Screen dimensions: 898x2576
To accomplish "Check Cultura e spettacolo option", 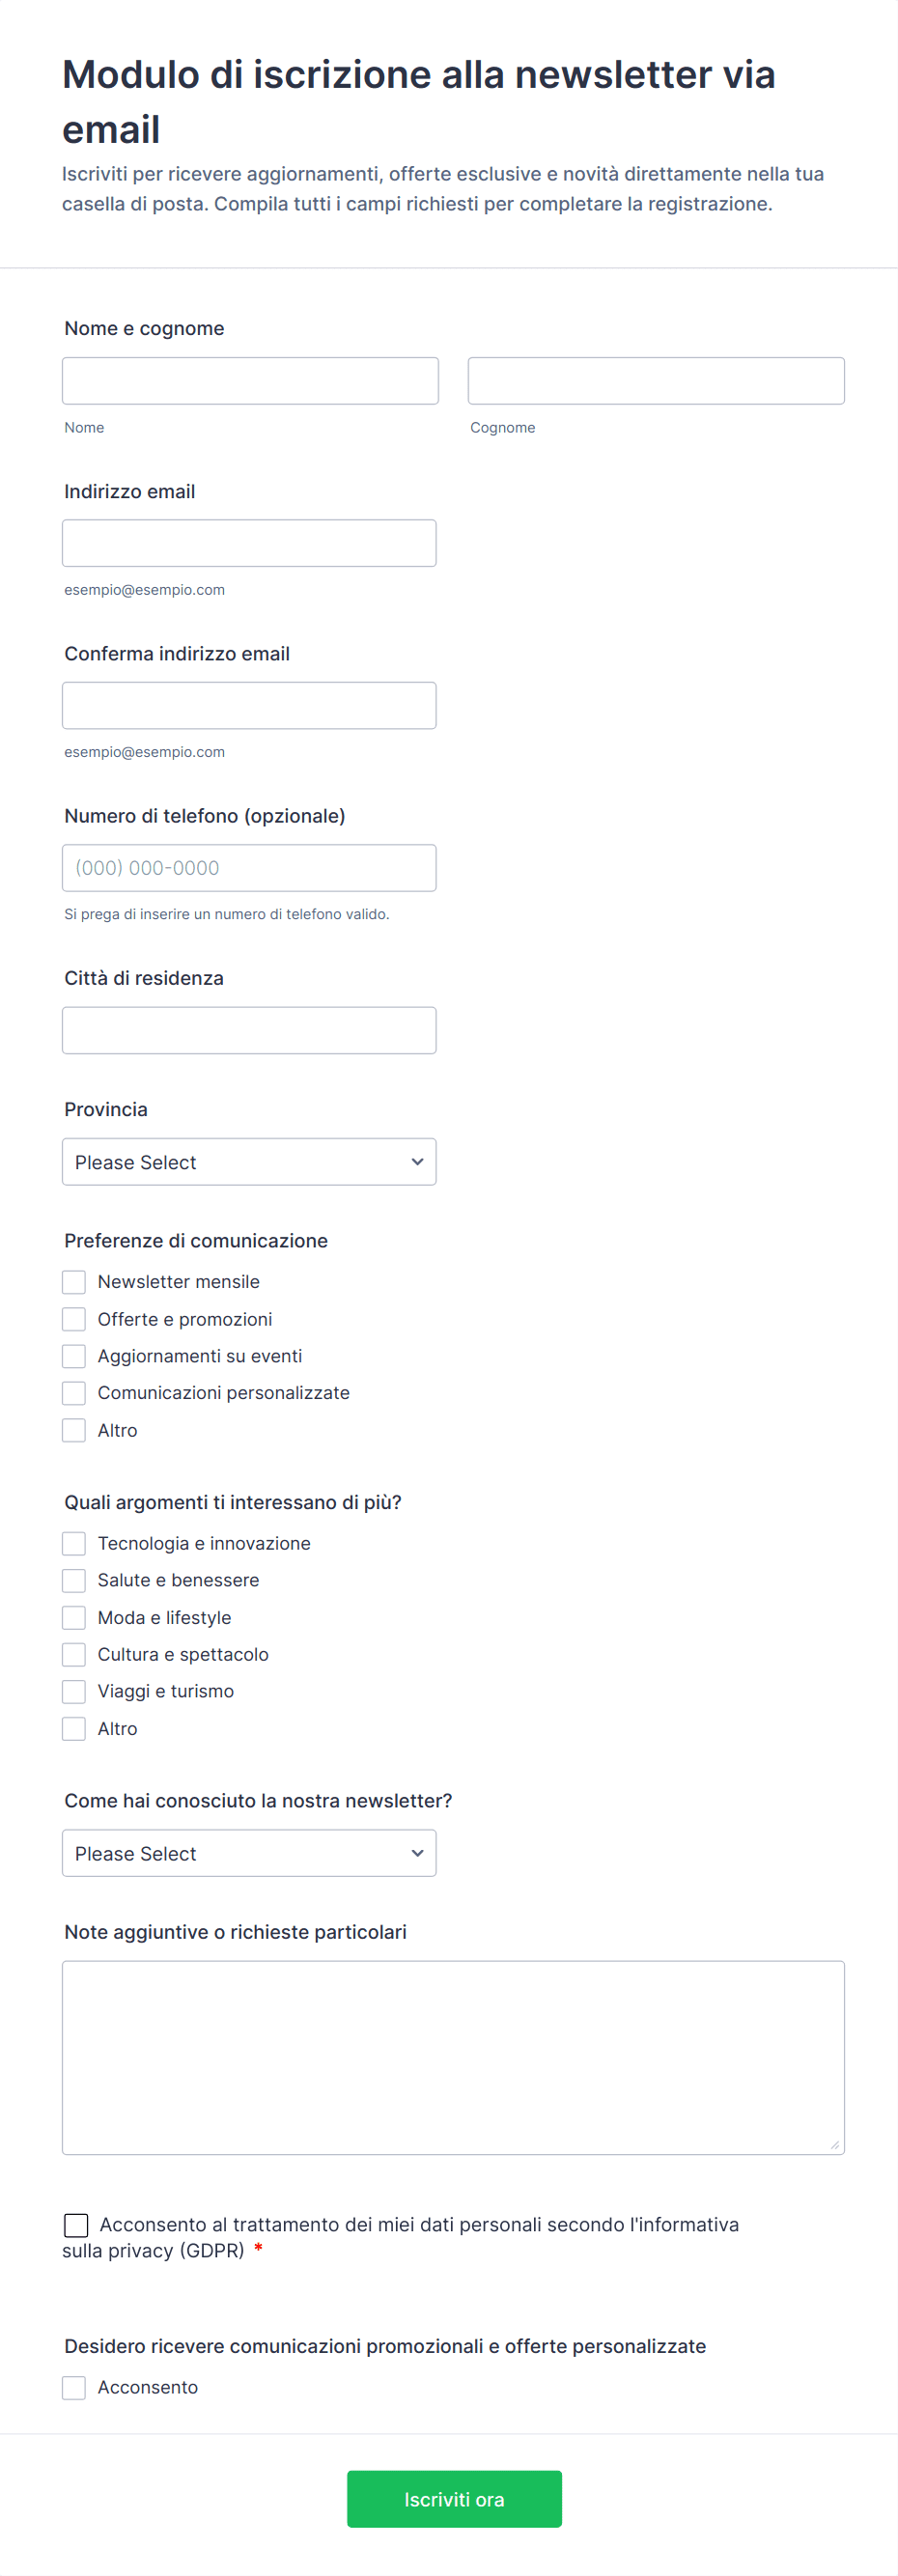I will pos(74,1654).
